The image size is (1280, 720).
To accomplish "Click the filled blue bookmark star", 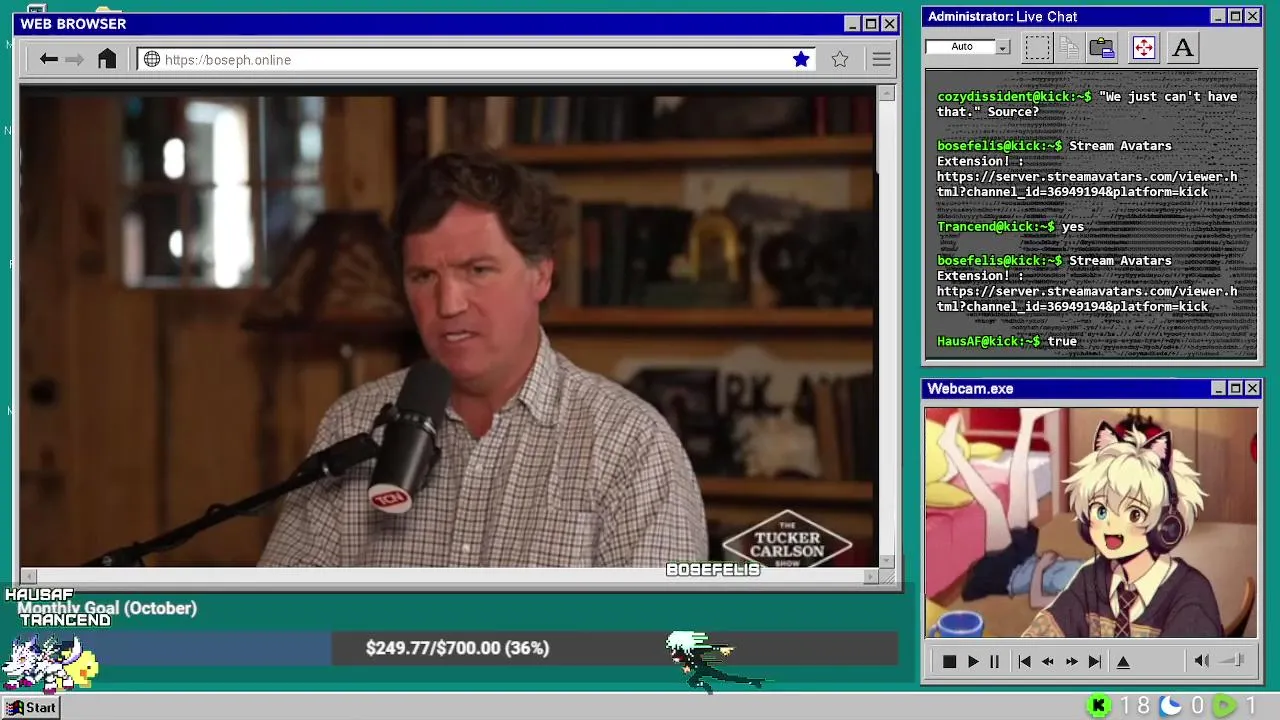I will (801, 59).
